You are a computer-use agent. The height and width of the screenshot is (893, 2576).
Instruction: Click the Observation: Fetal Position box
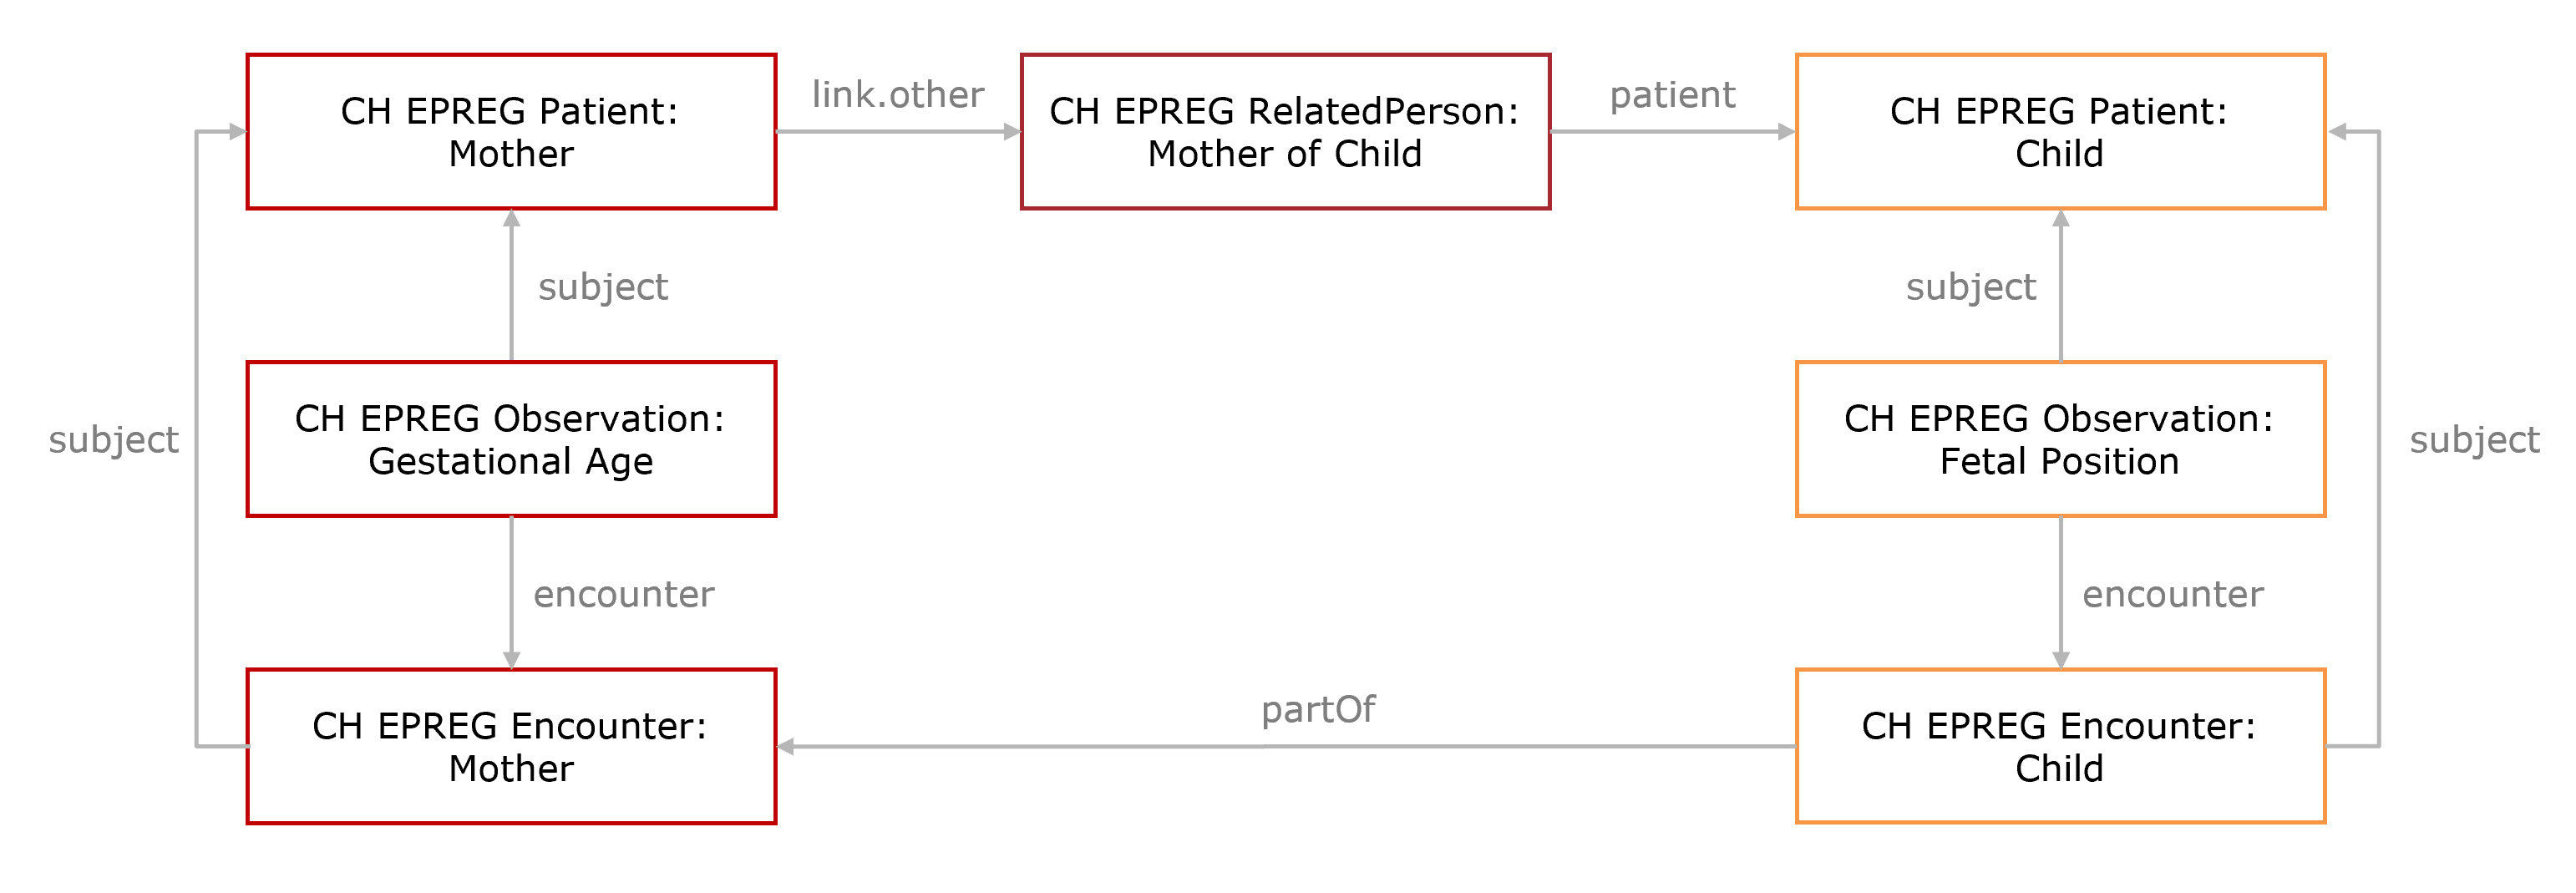[x=2060, y=439]
